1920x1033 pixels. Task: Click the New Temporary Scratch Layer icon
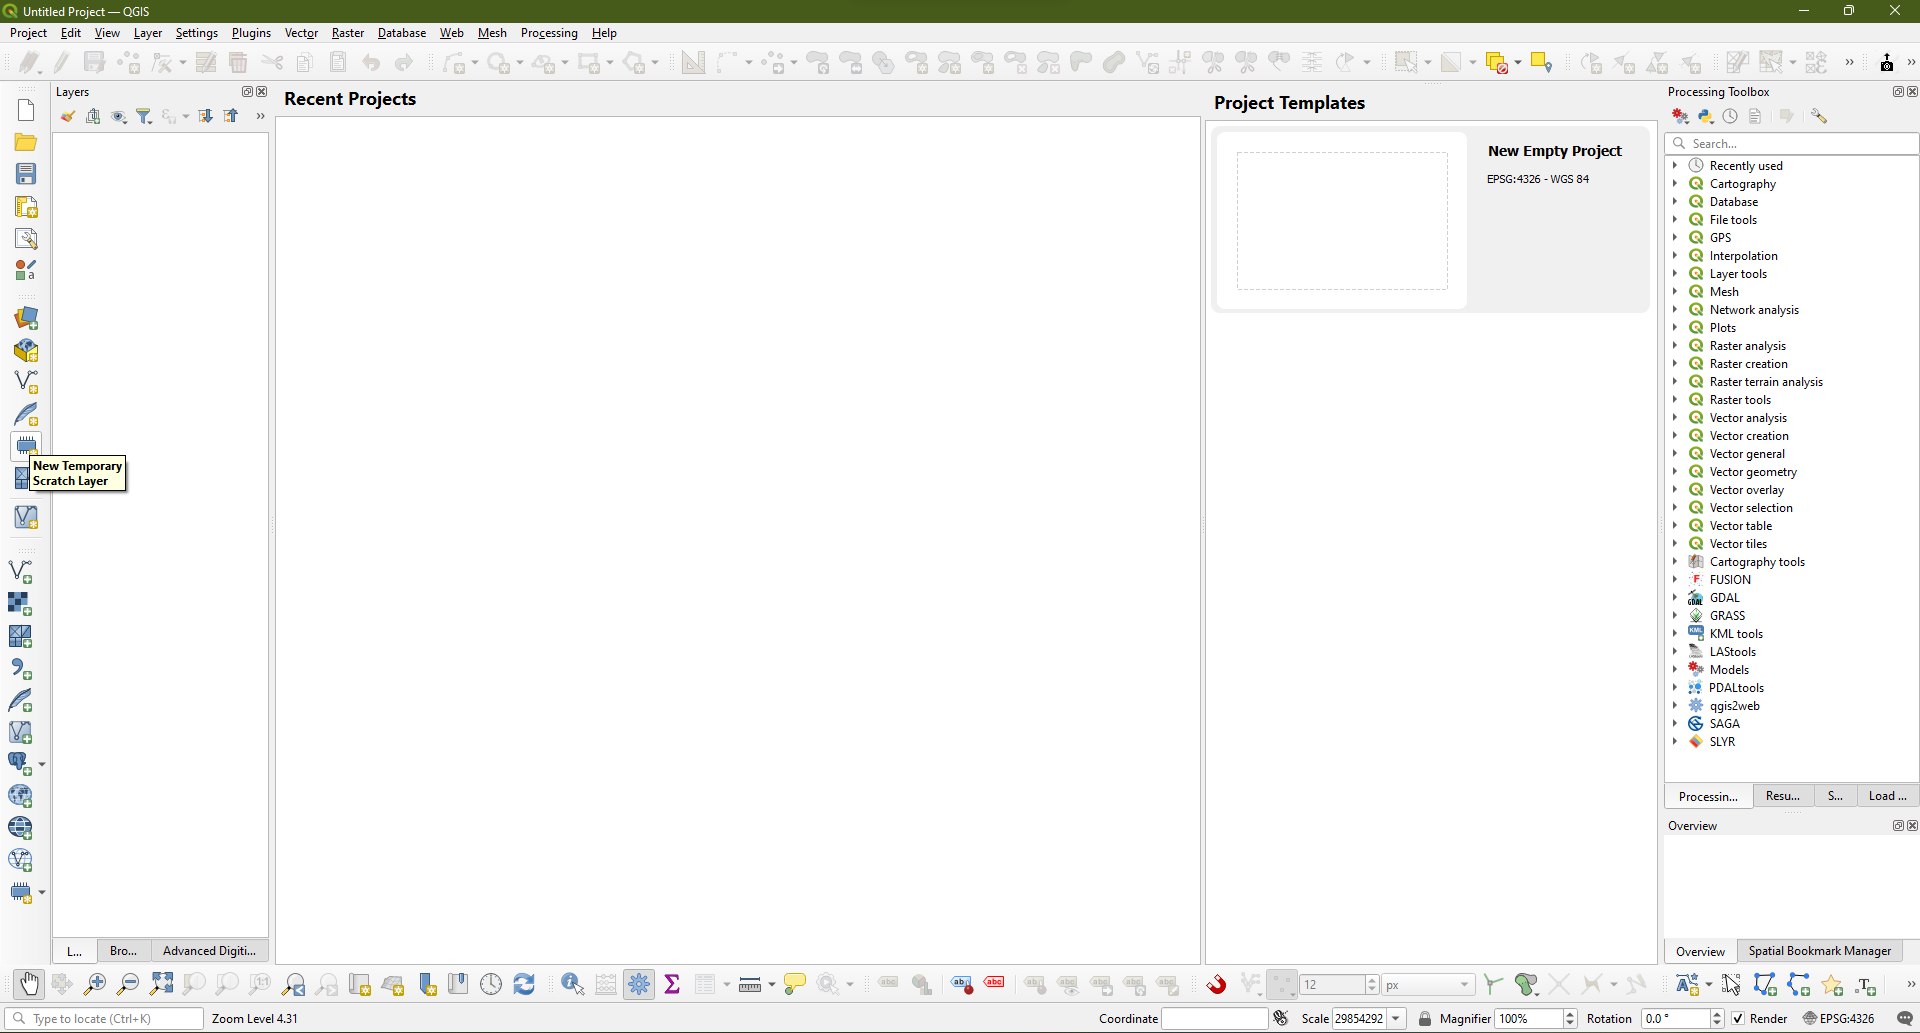(x=26, y=445)
